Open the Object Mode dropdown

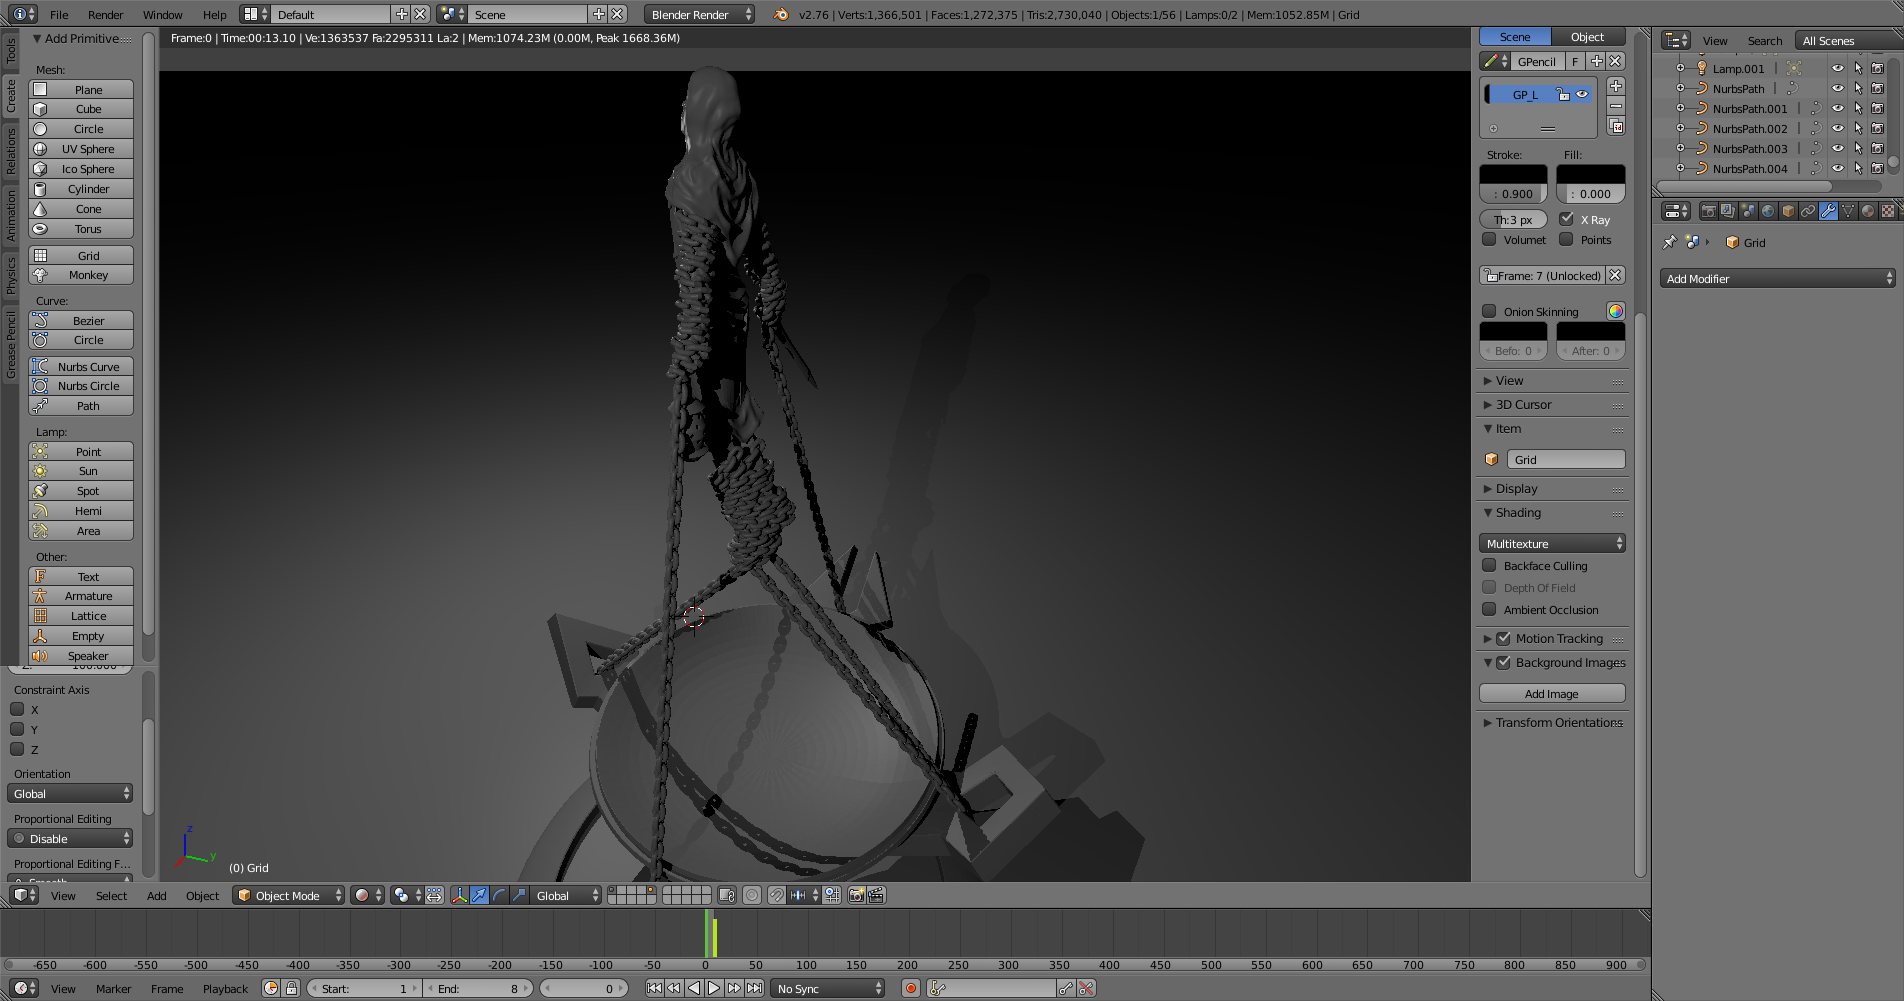point(289,895)
